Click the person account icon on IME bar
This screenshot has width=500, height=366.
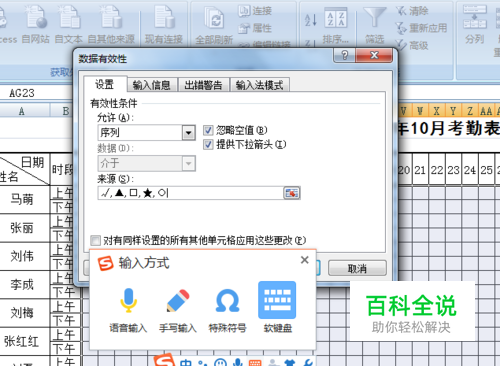273,363
